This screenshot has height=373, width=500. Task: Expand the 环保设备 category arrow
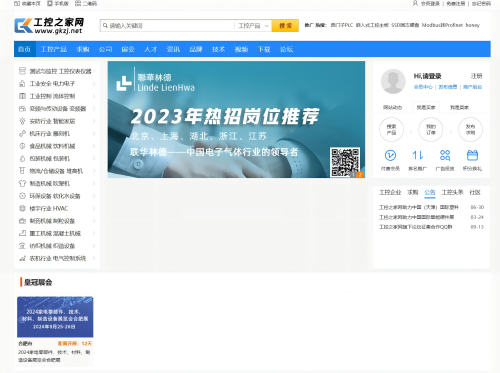pyautogui.click(x=94, y=196)
